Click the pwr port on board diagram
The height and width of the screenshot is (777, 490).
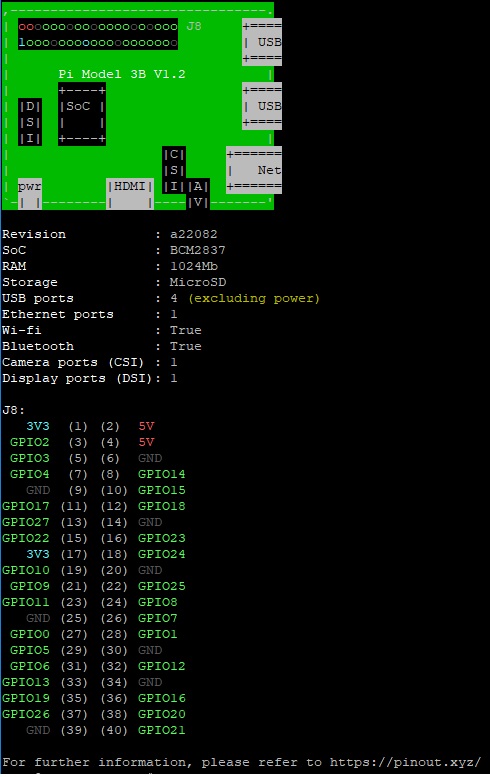(30, 194)
